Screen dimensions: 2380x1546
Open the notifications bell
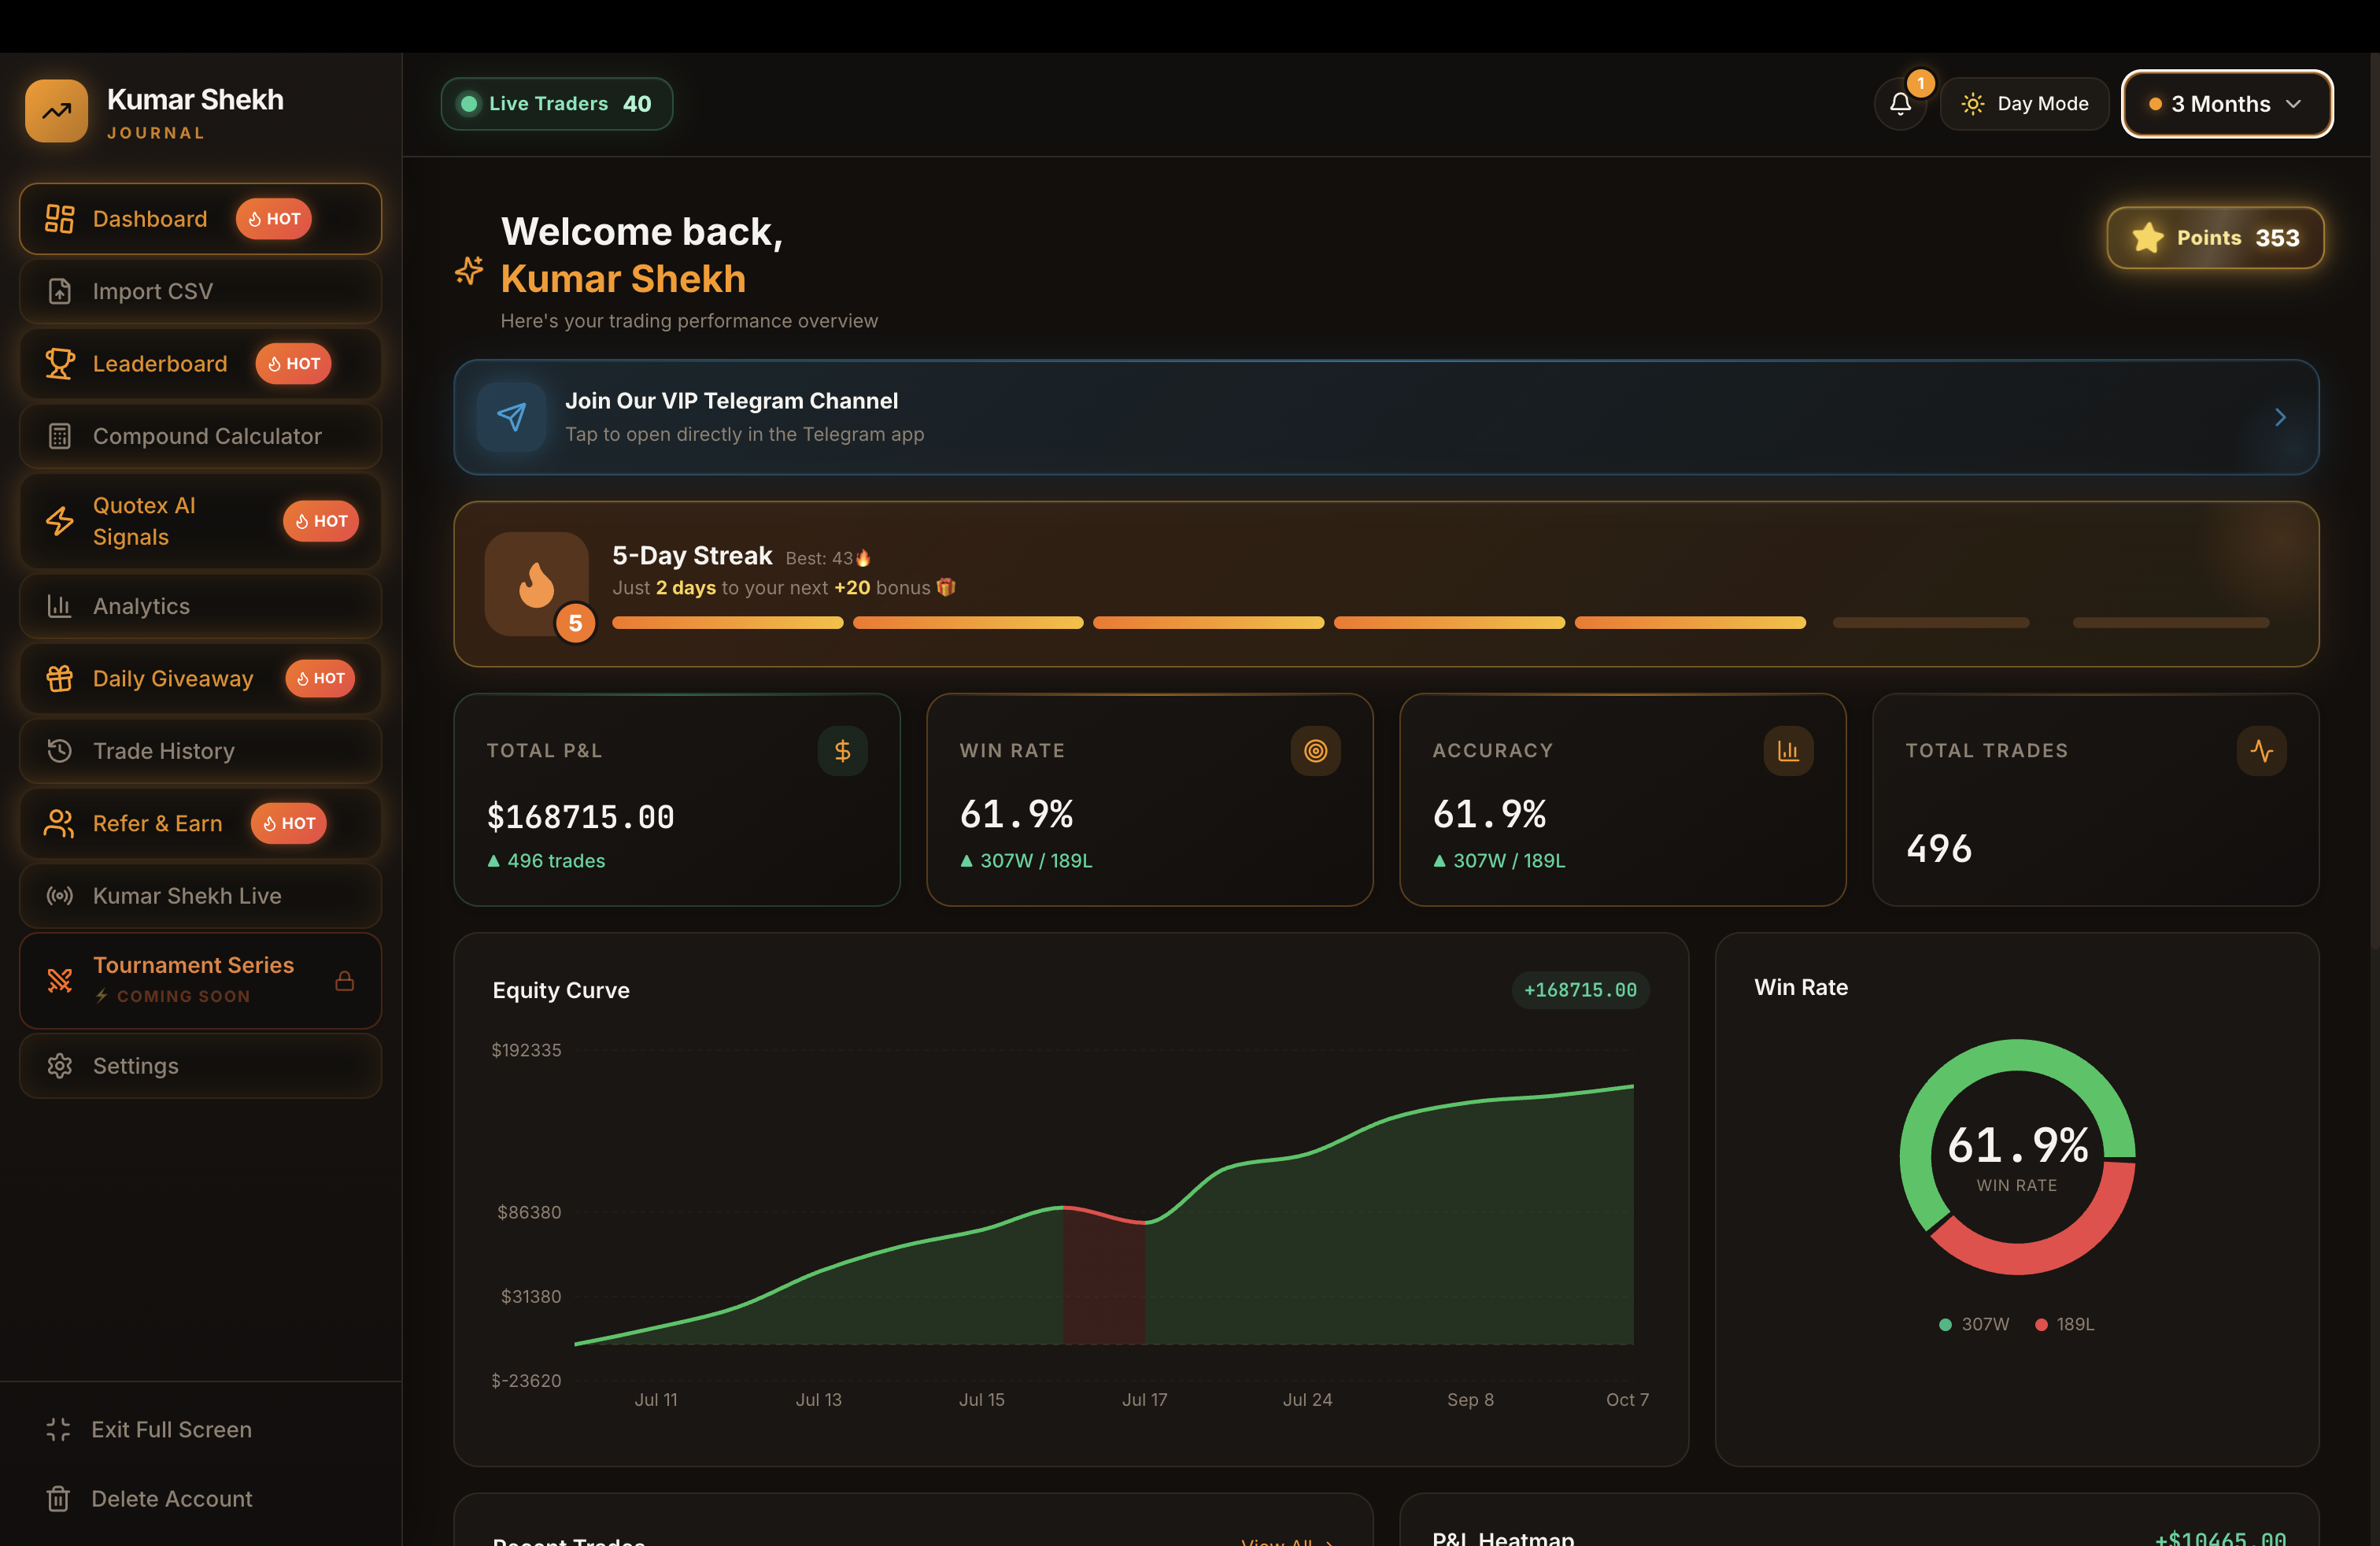1900,104
